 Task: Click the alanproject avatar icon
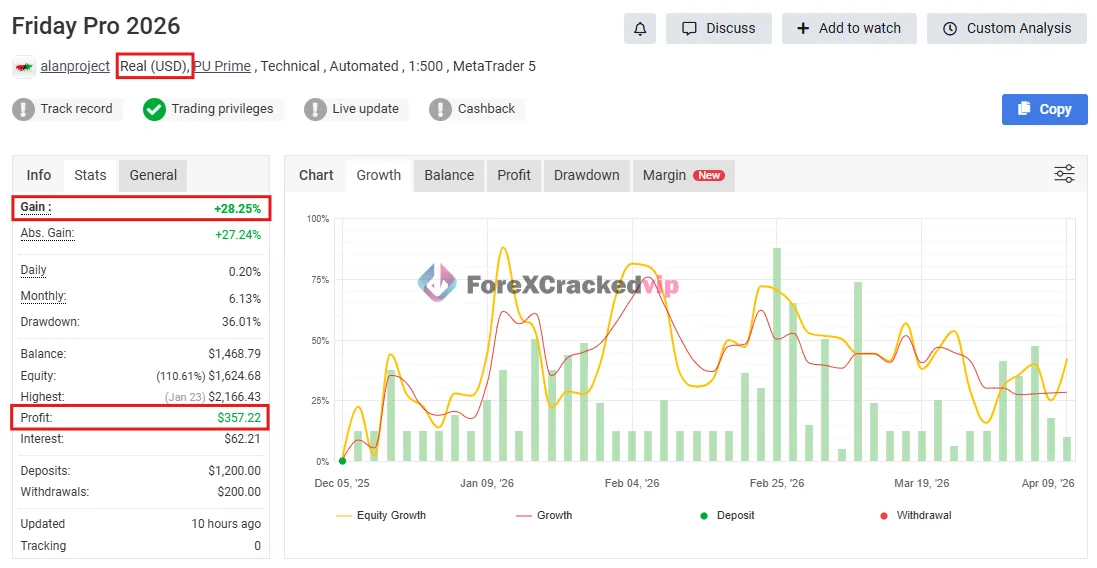24,67
